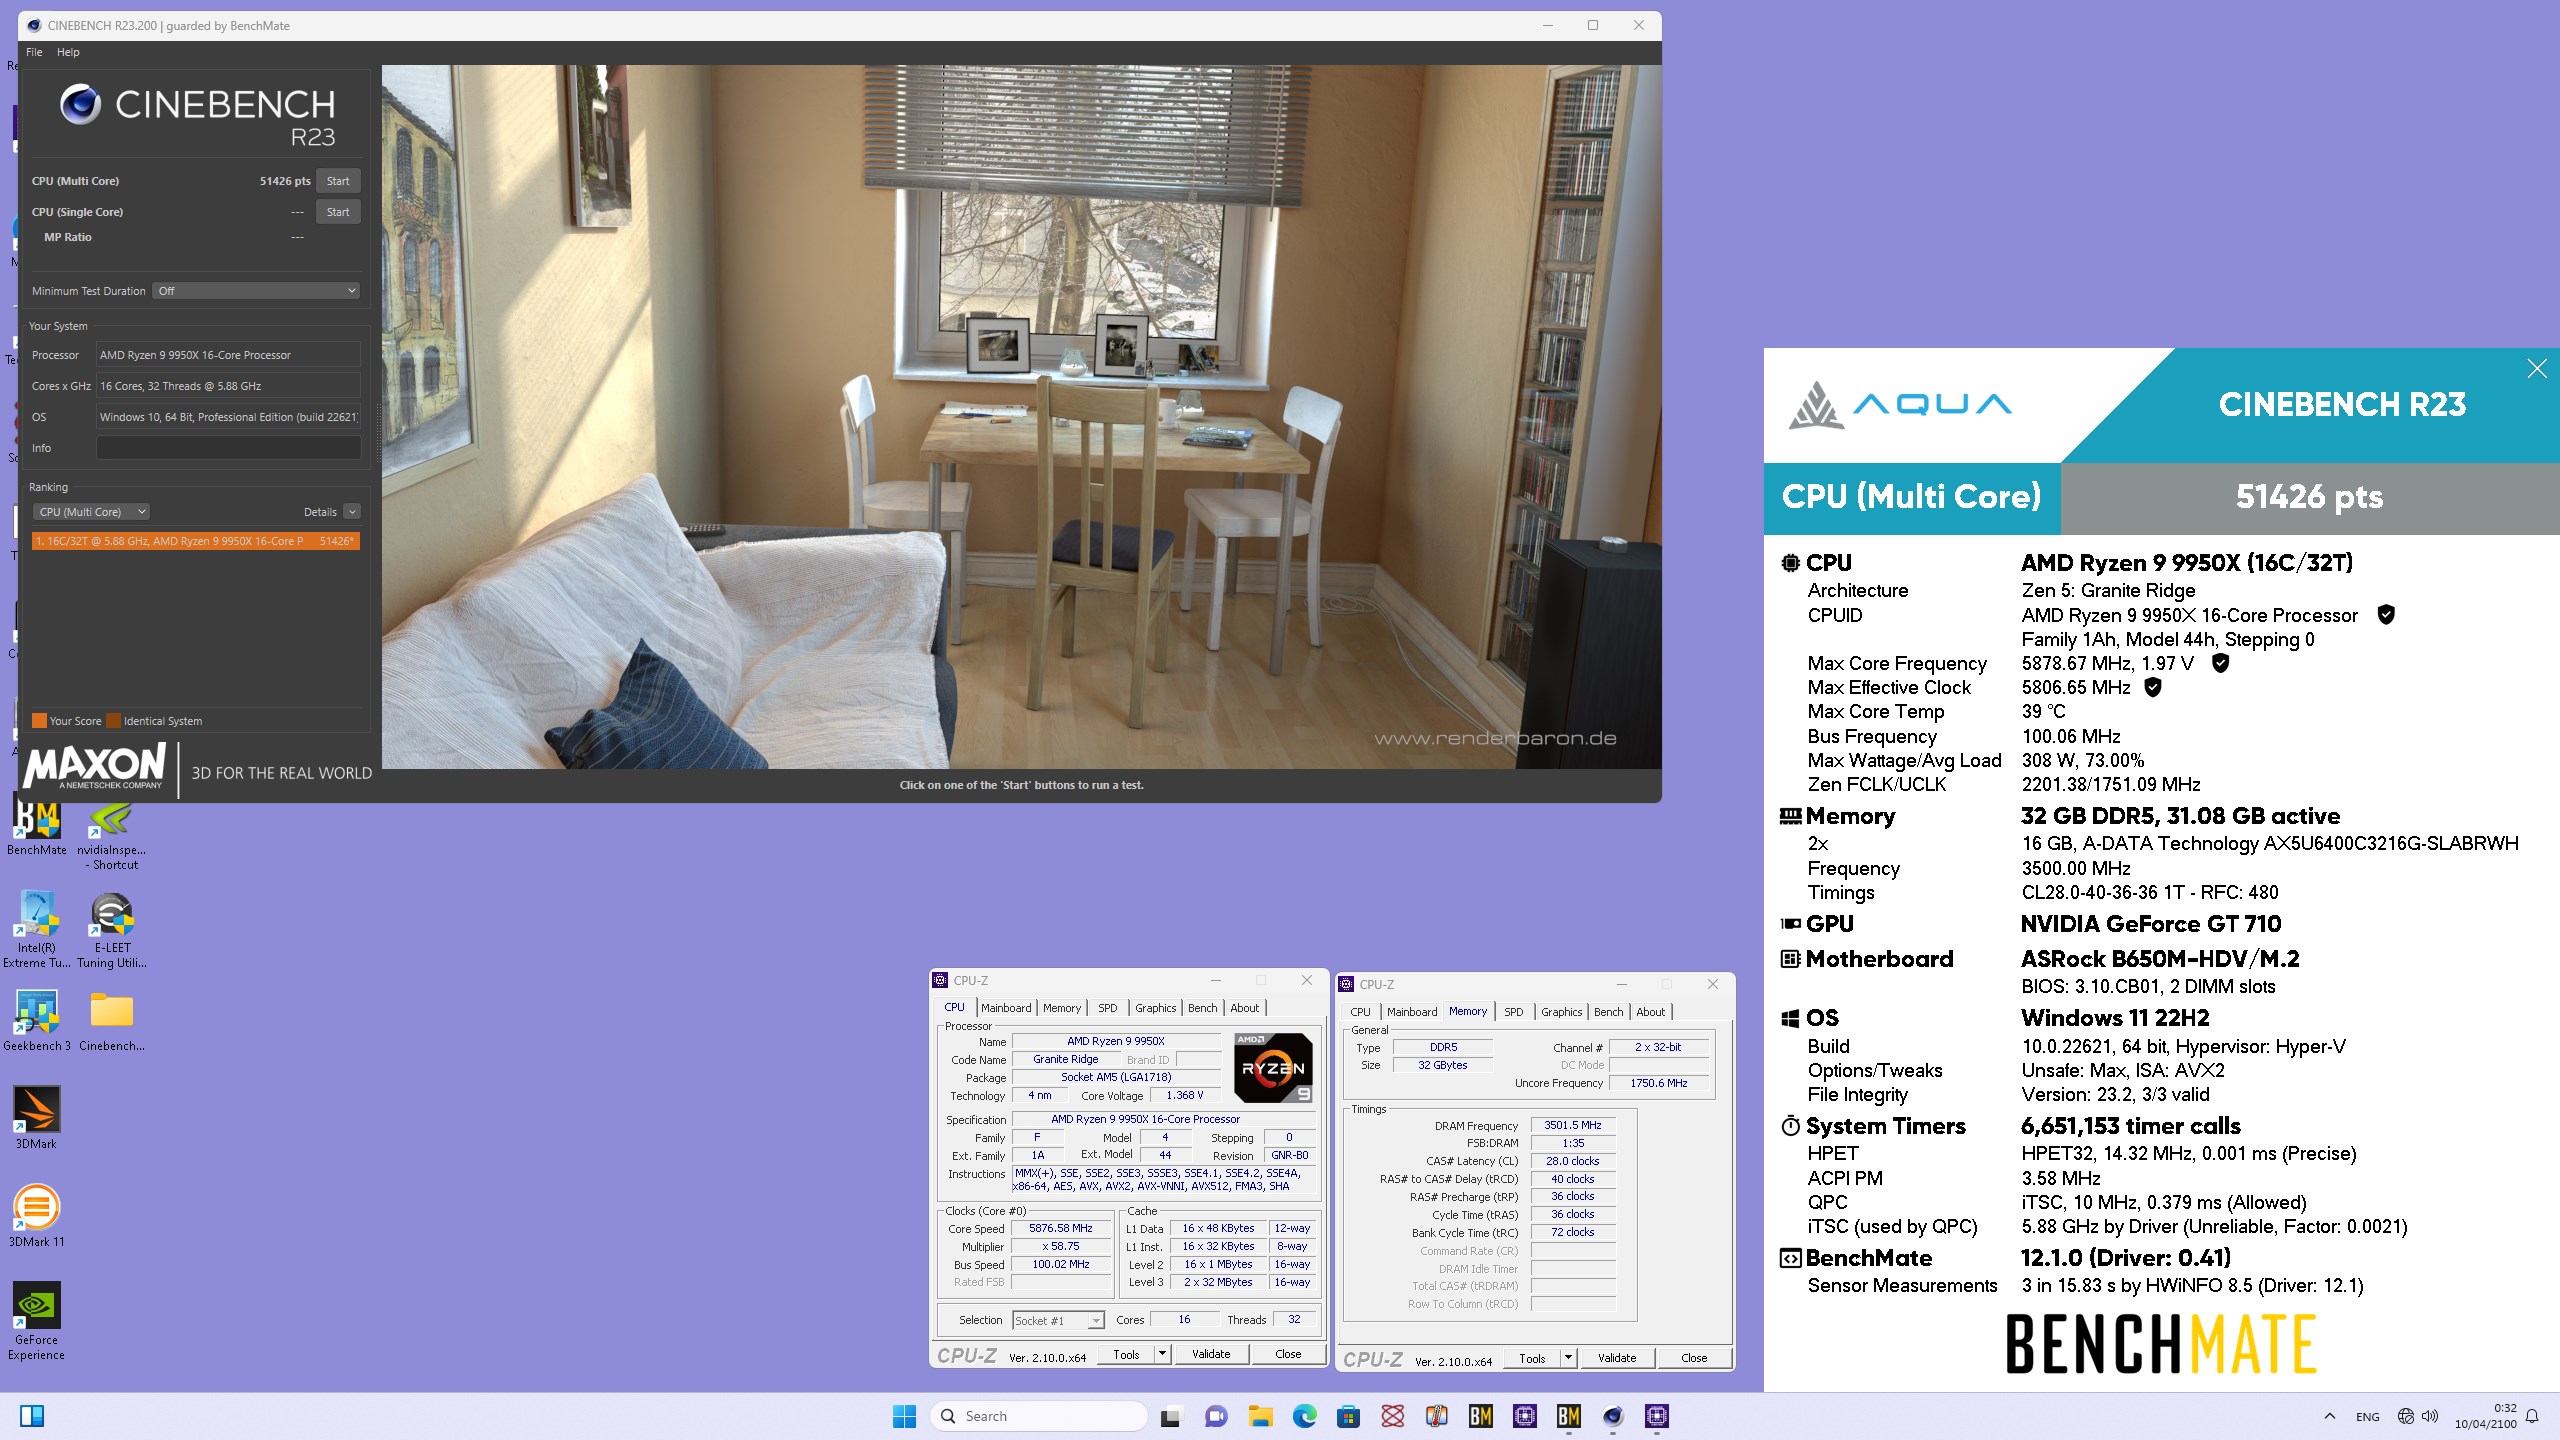The image size is (2560, 1440).
Task: Click Close button in CPU-Z Memory window
Action: [x=1694, y=1358]
